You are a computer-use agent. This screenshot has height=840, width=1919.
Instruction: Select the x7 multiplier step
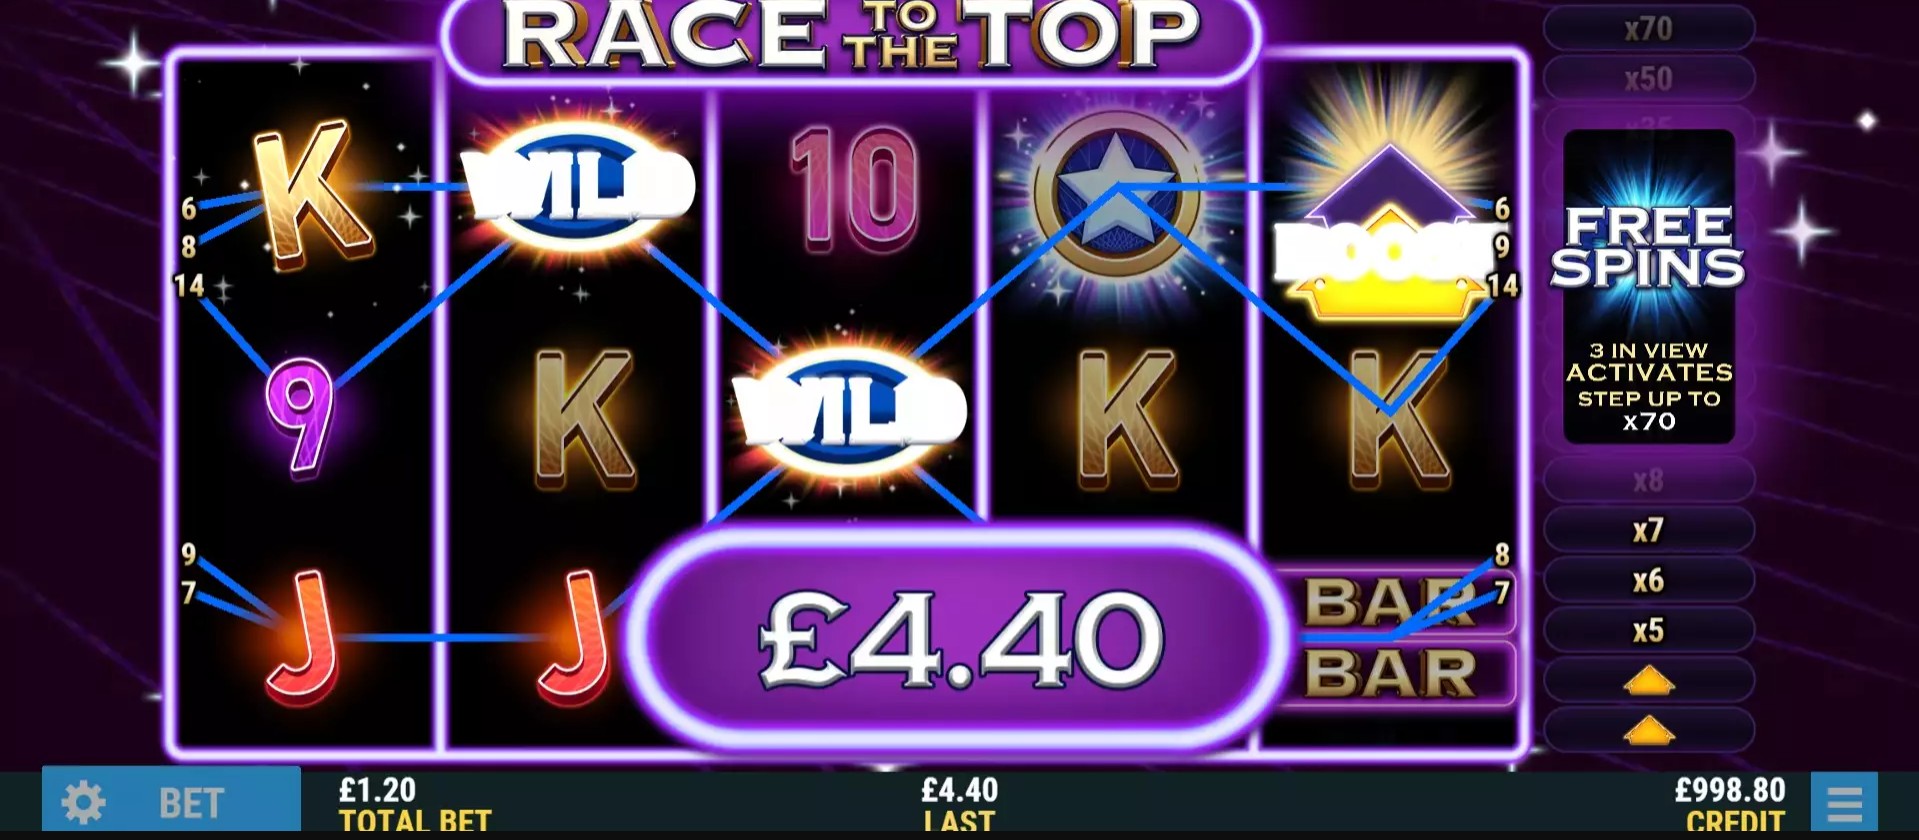point(1648,530)
